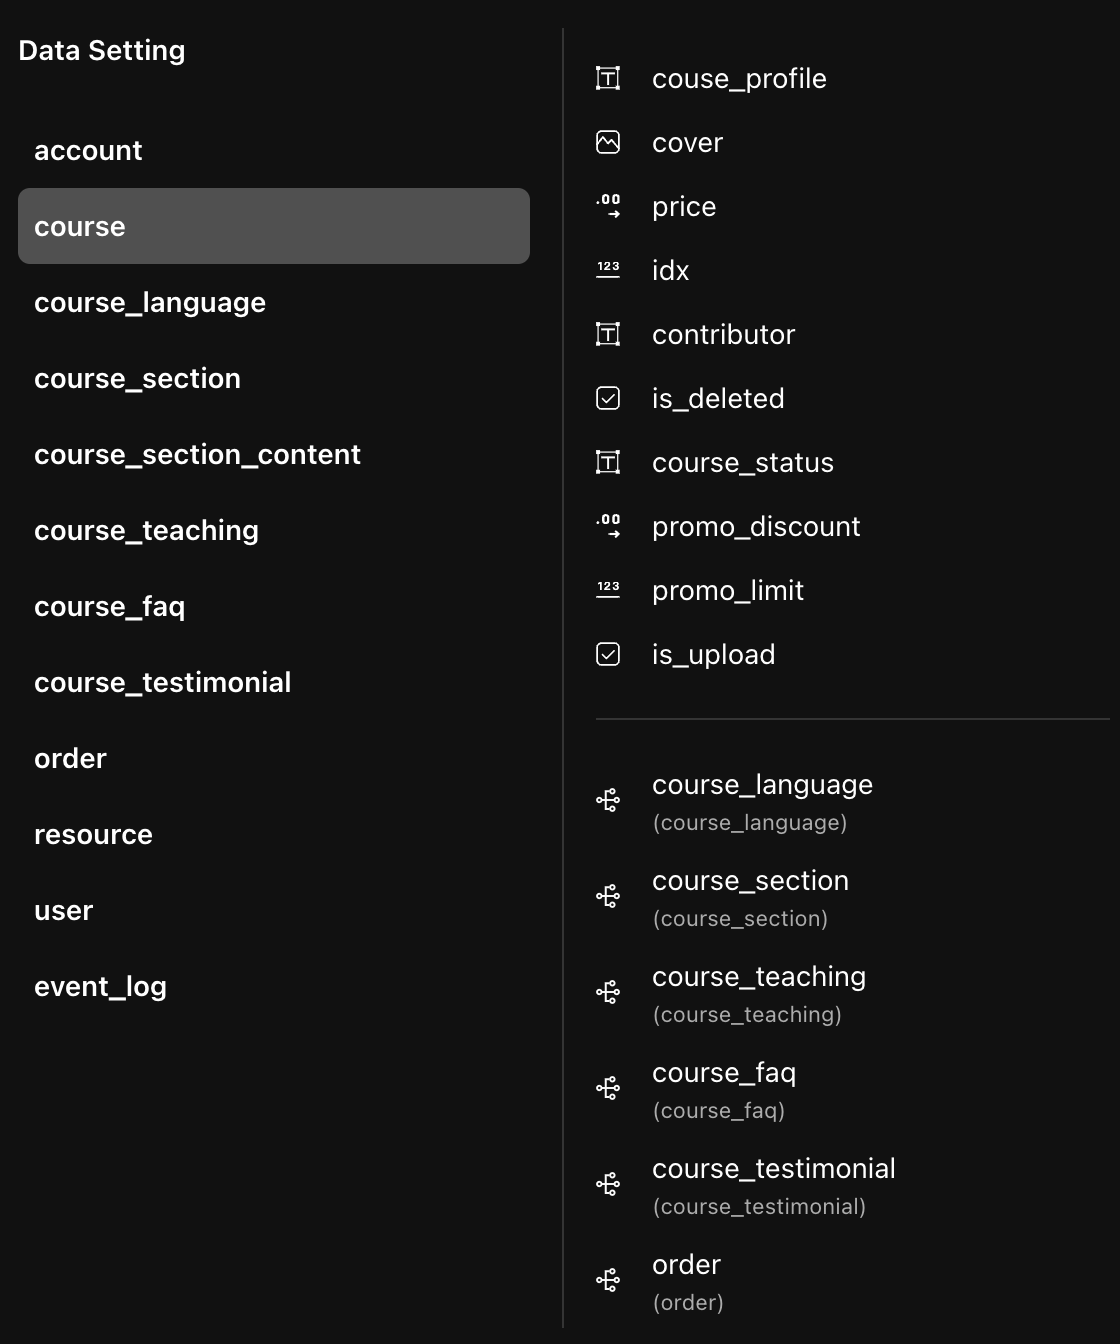The width and height of the screenshot is (1120, 1344).
Task: Click the checkbox icon next to is_deleted
Action: [x=608, y=398]
